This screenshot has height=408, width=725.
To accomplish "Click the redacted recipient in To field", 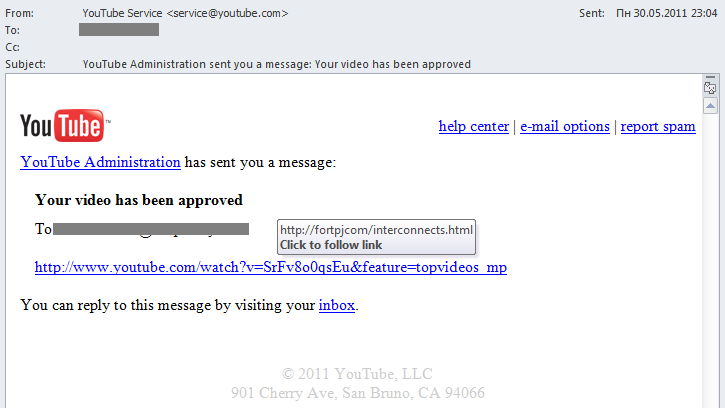I will (x=119, y=30).
